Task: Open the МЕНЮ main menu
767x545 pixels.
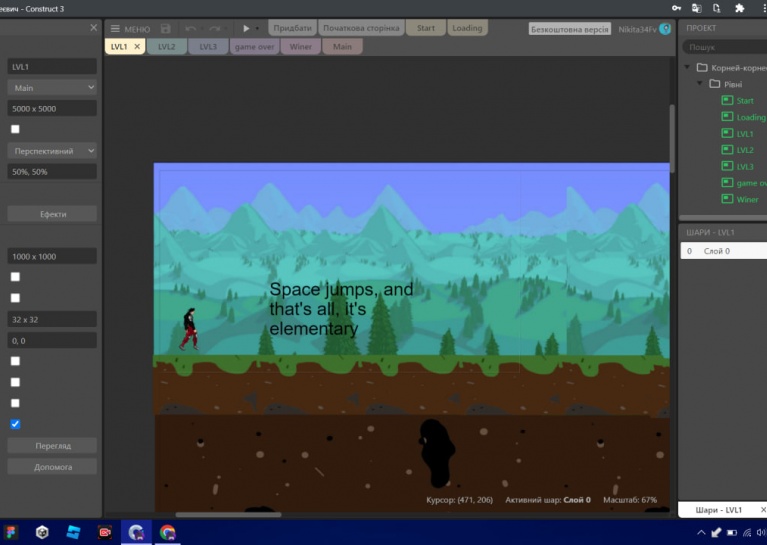Action: [129, 29]
